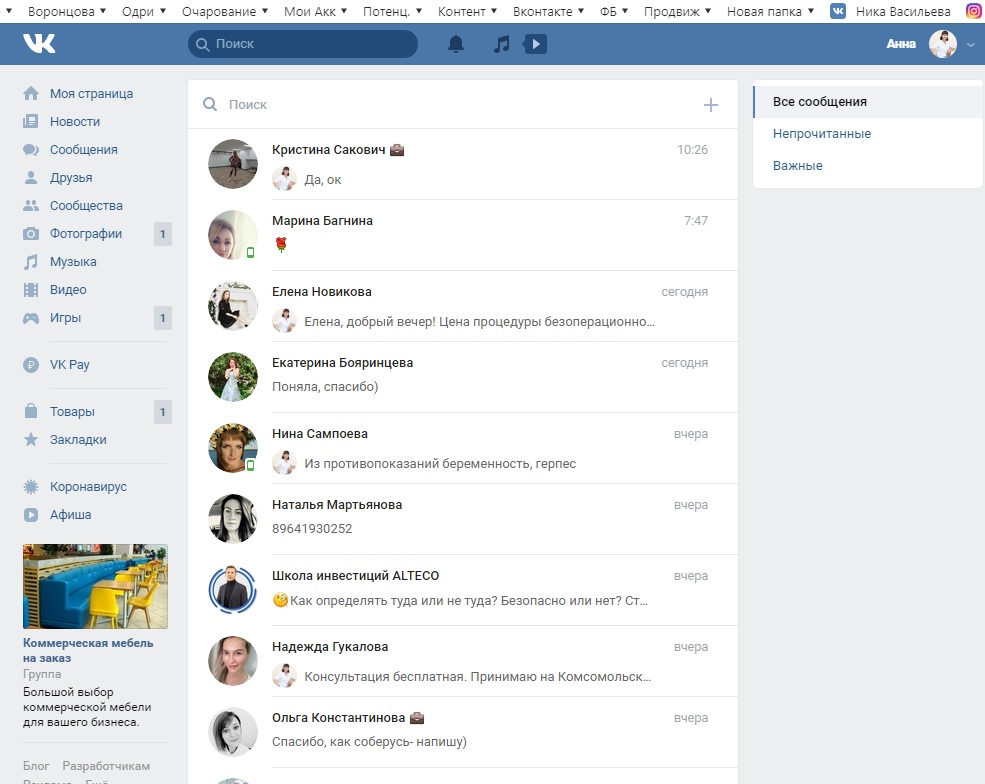Open ФБ bookmark folder
Image resolution: width=985 pixels, height=784 pixels.
coord(614,11)
